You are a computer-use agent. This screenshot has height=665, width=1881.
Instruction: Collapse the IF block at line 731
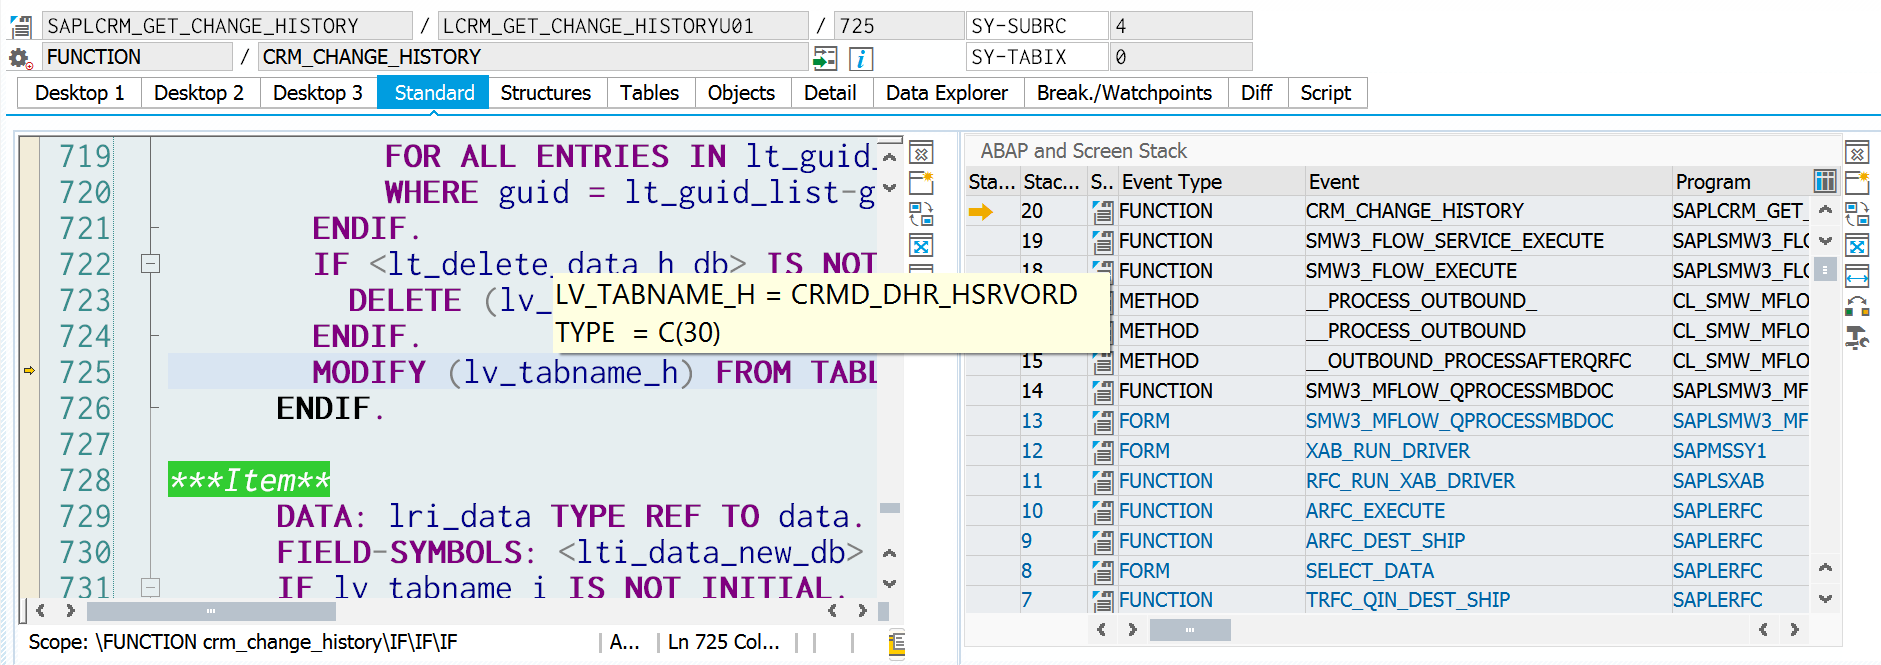pyautogui.click(x=150, y=588)
